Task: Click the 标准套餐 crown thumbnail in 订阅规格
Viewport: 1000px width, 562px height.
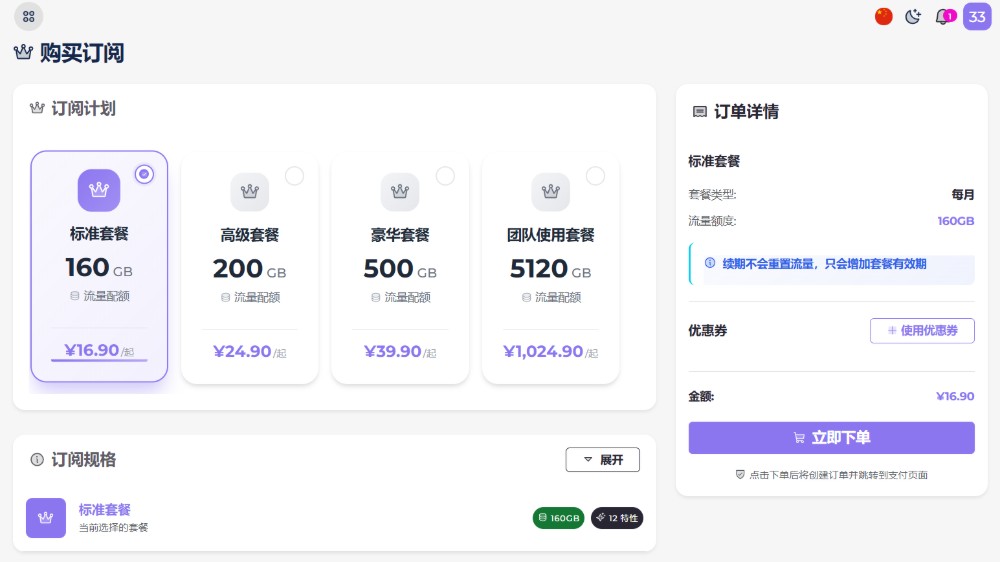Action: pyautogui.click(x=46, y=517)
